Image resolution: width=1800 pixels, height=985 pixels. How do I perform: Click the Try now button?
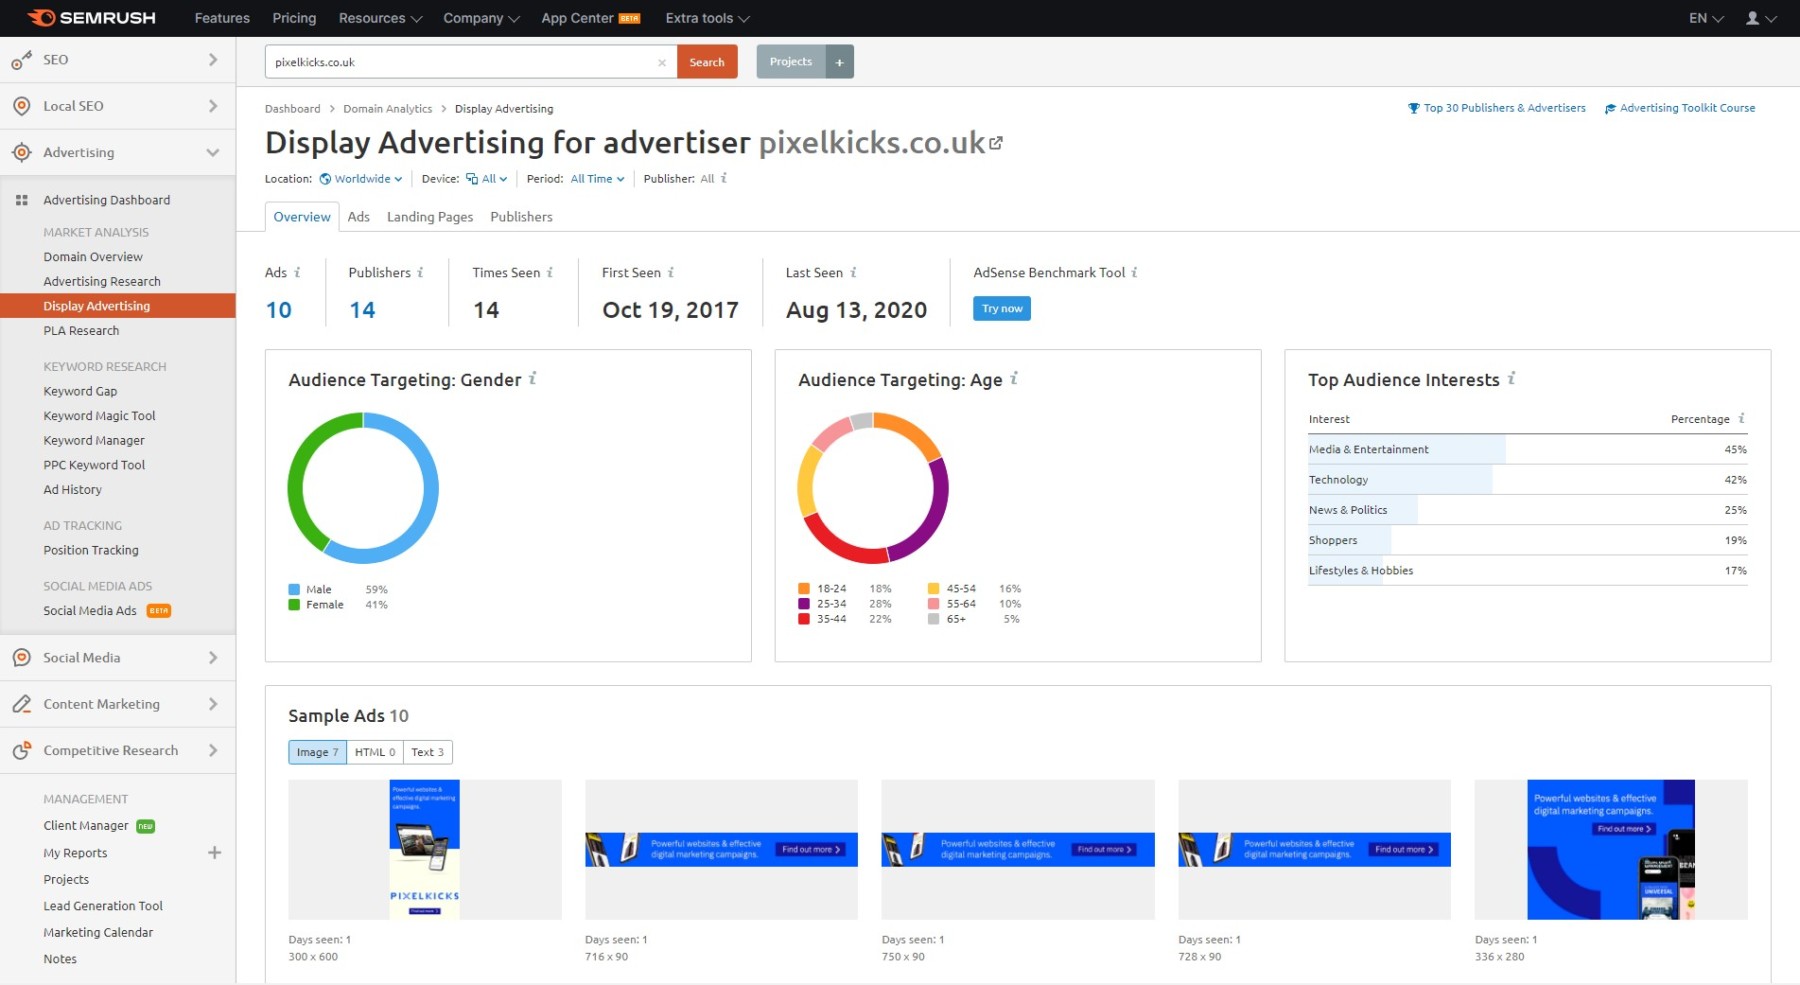click(1002, 308)
